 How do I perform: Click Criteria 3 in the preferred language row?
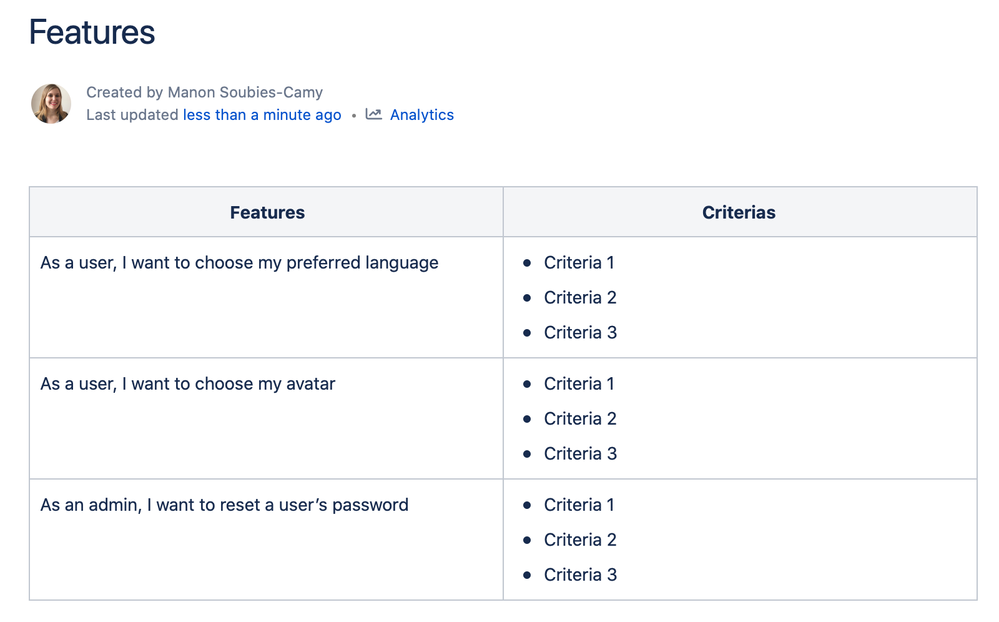point(580,333)
